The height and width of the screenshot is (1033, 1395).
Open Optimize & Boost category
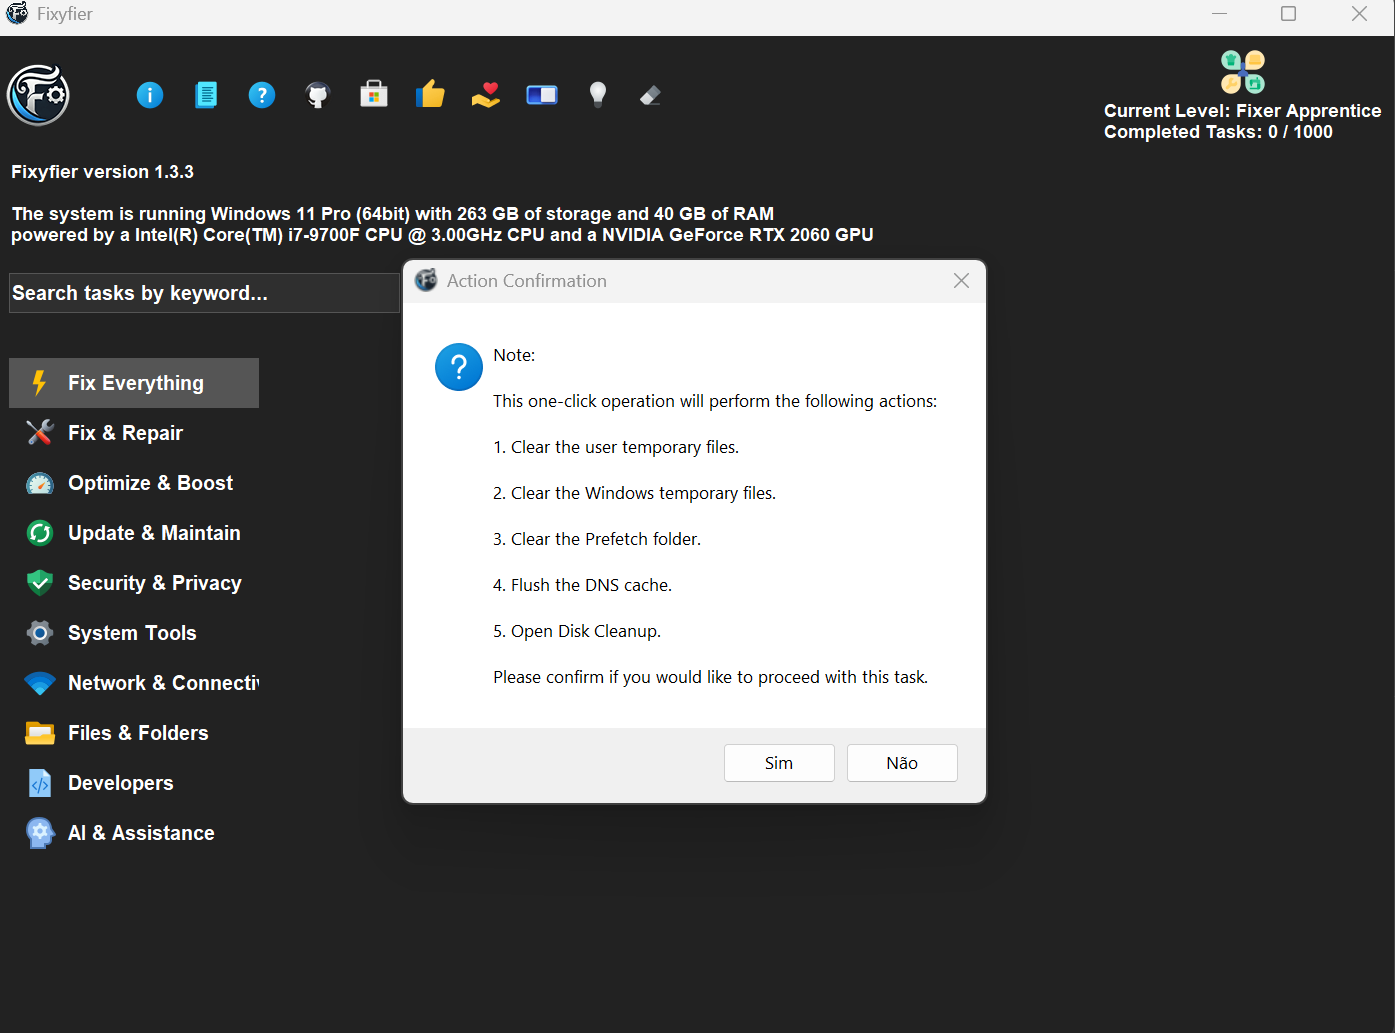click(150, 483)
